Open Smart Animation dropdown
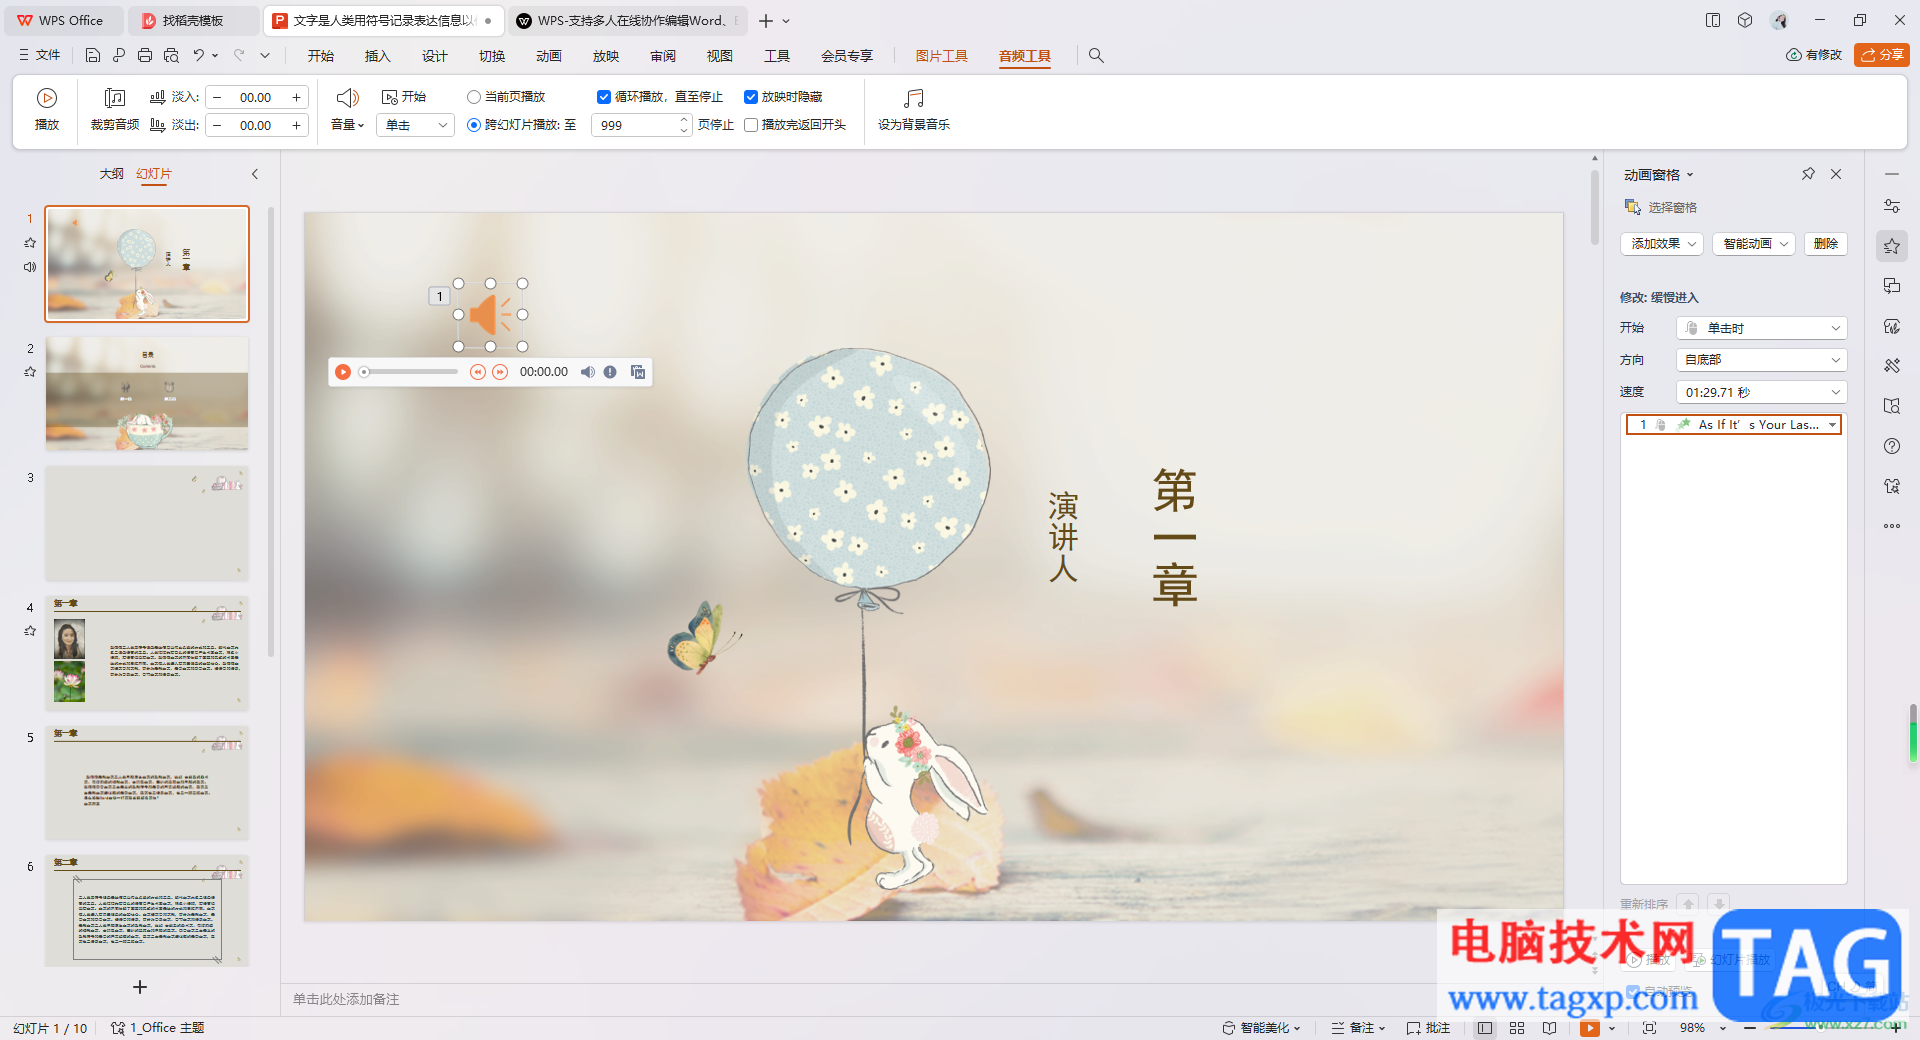1920x1040 pixels. click(x=1754, y=244)
